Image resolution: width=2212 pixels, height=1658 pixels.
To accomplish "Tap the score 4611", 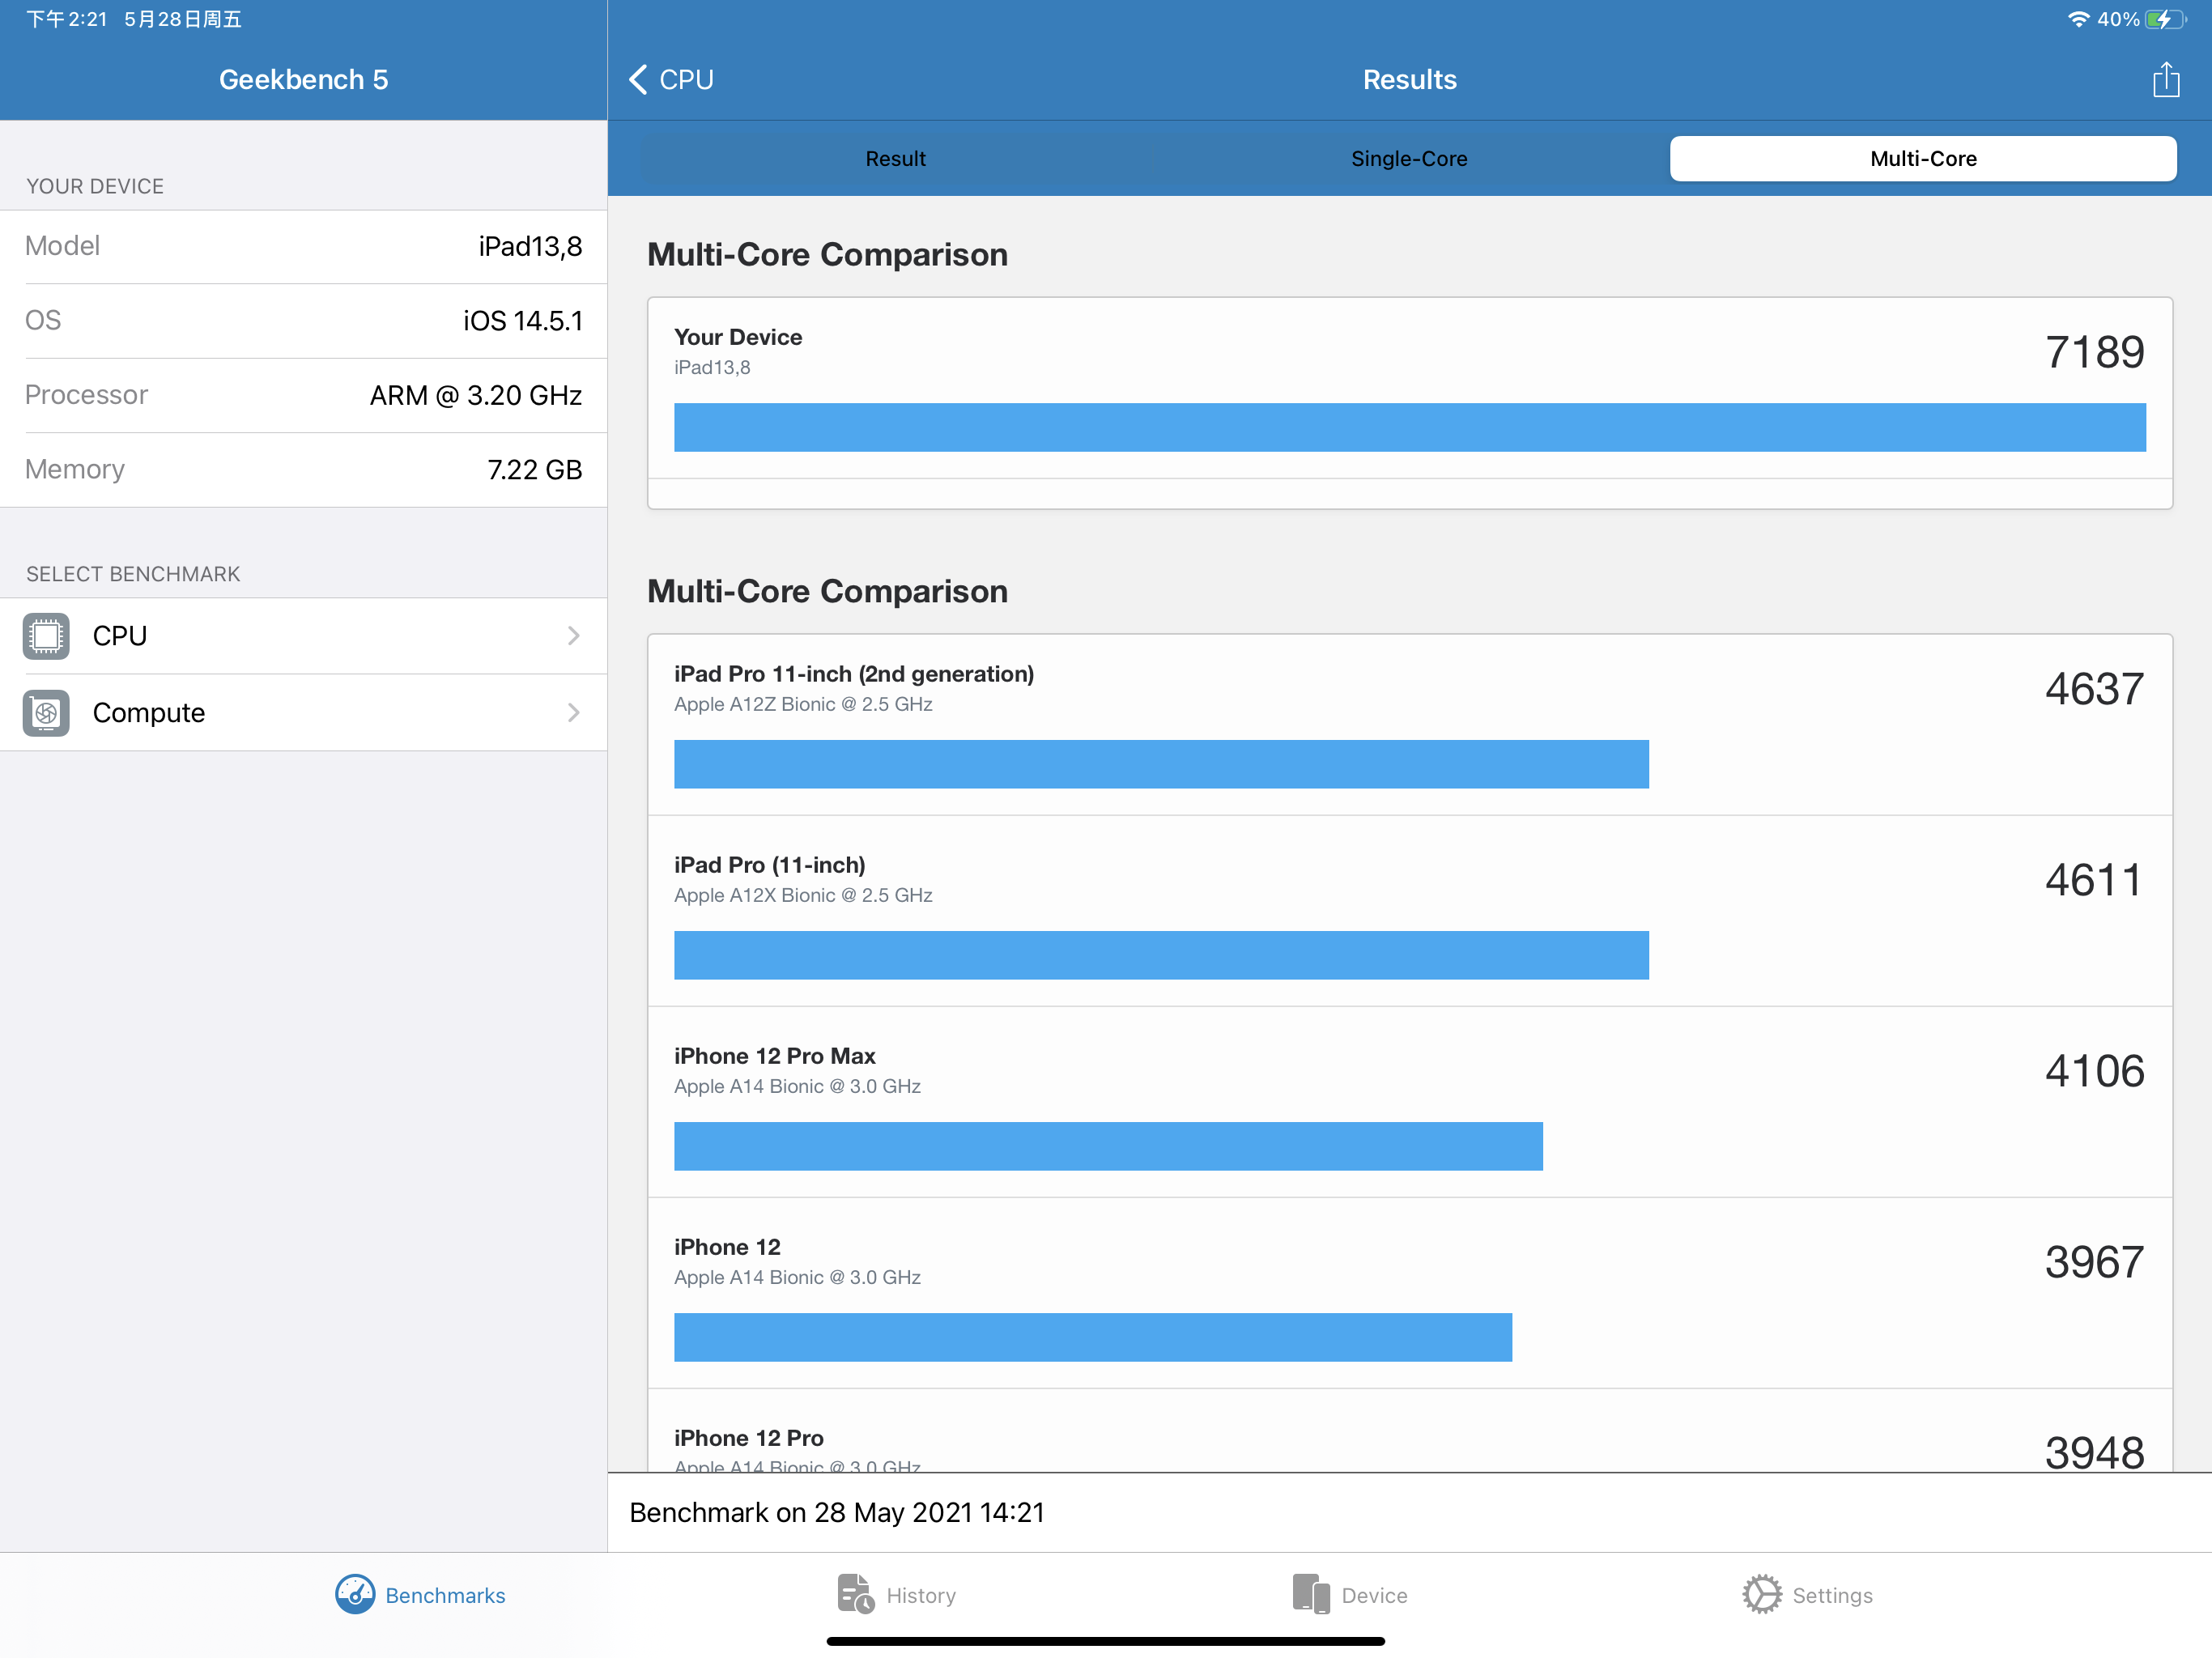I will (2094, 880).
